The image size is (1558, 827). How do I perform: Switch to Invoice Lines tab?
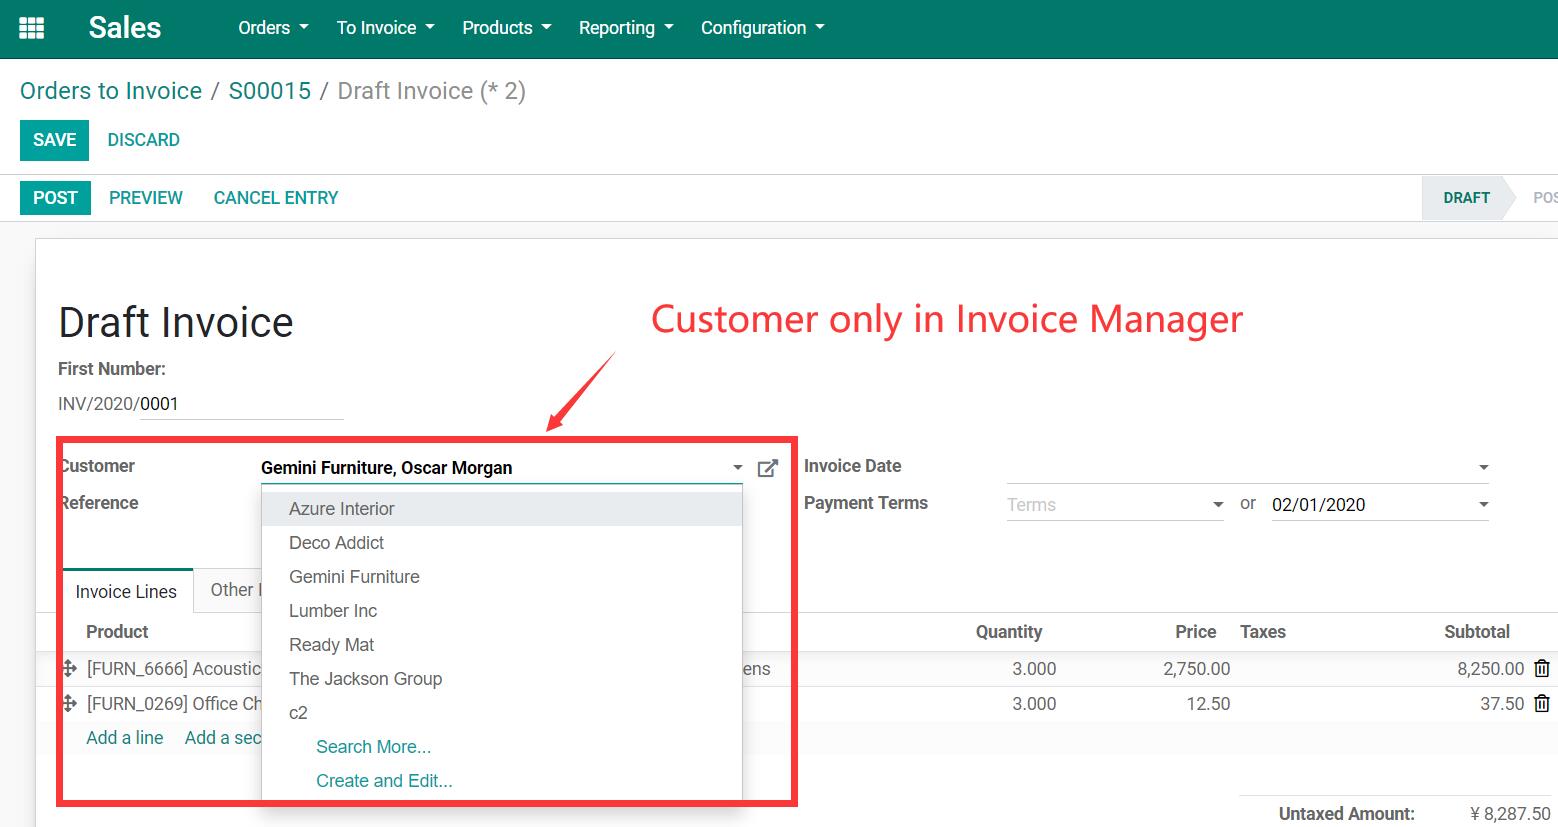click(x=126, y=592)
